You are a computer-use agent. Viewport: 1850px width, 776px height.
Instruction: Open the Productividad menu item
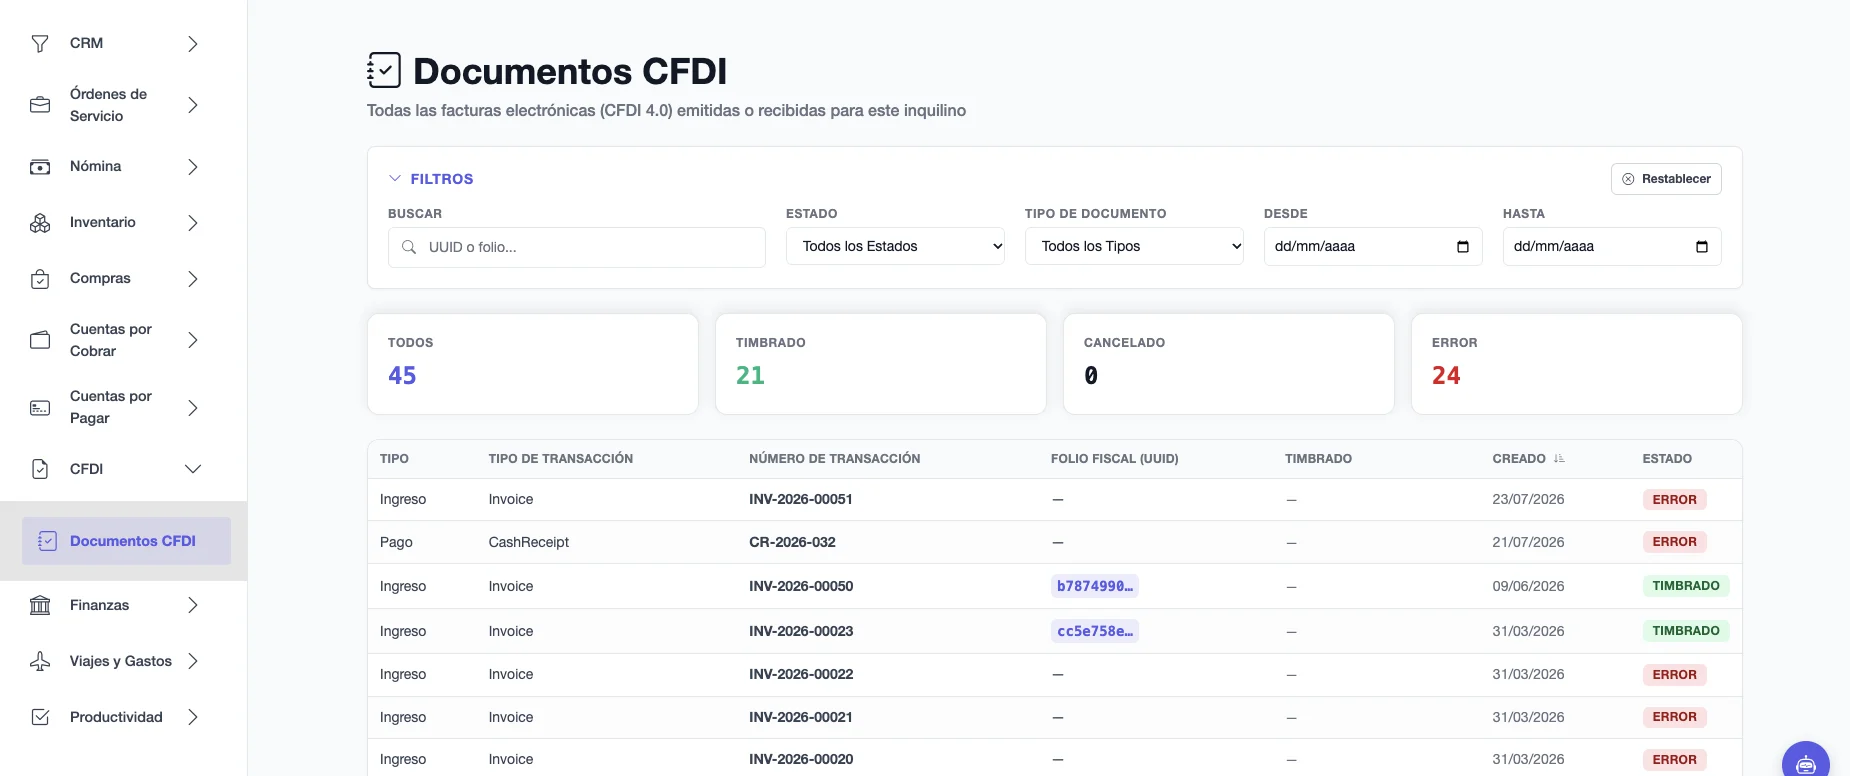tap(115, 717)
